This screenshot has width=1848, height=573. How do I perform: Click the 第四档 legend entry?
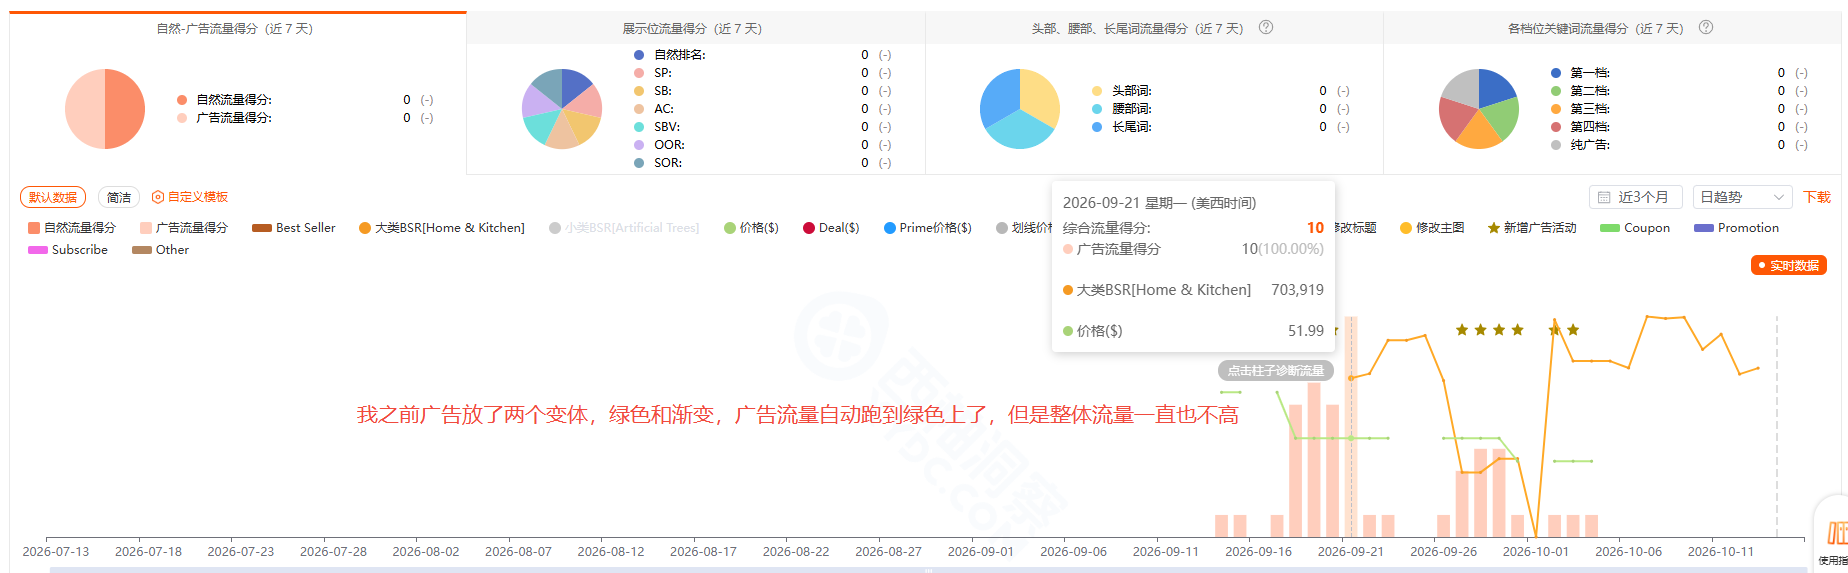pyautogui.click(x=1581, y=127)
